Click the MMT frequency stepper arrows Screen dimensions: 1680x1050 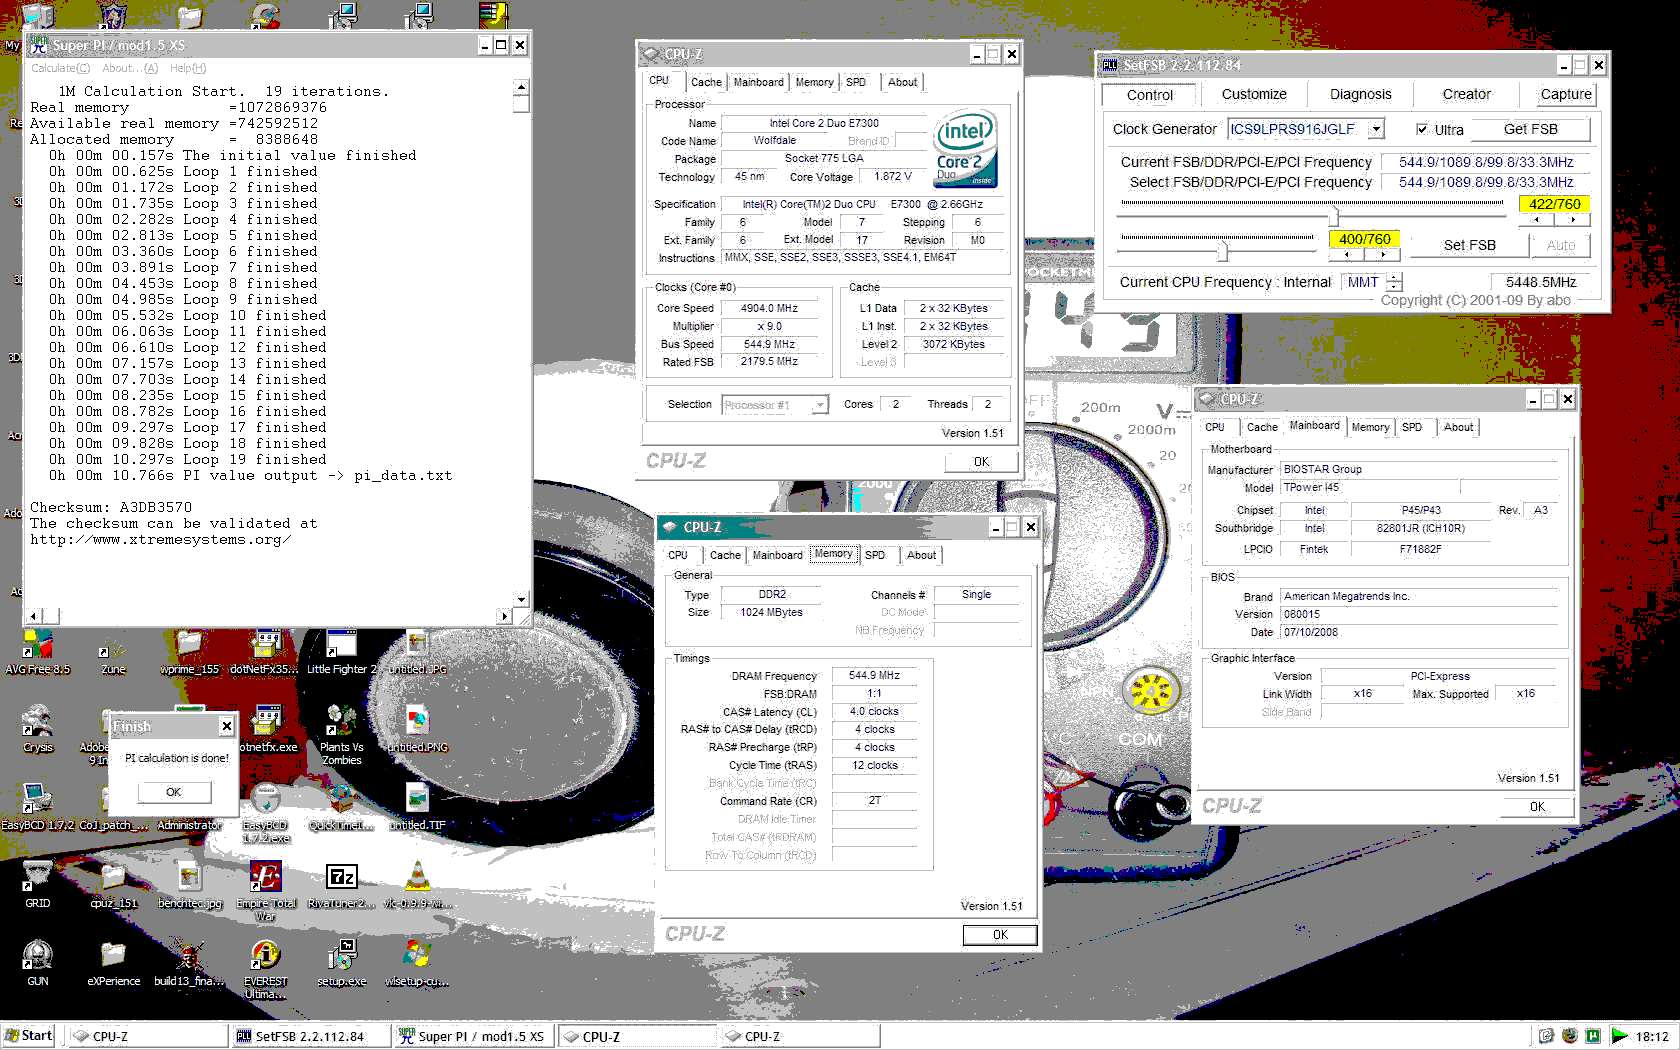1394,282
